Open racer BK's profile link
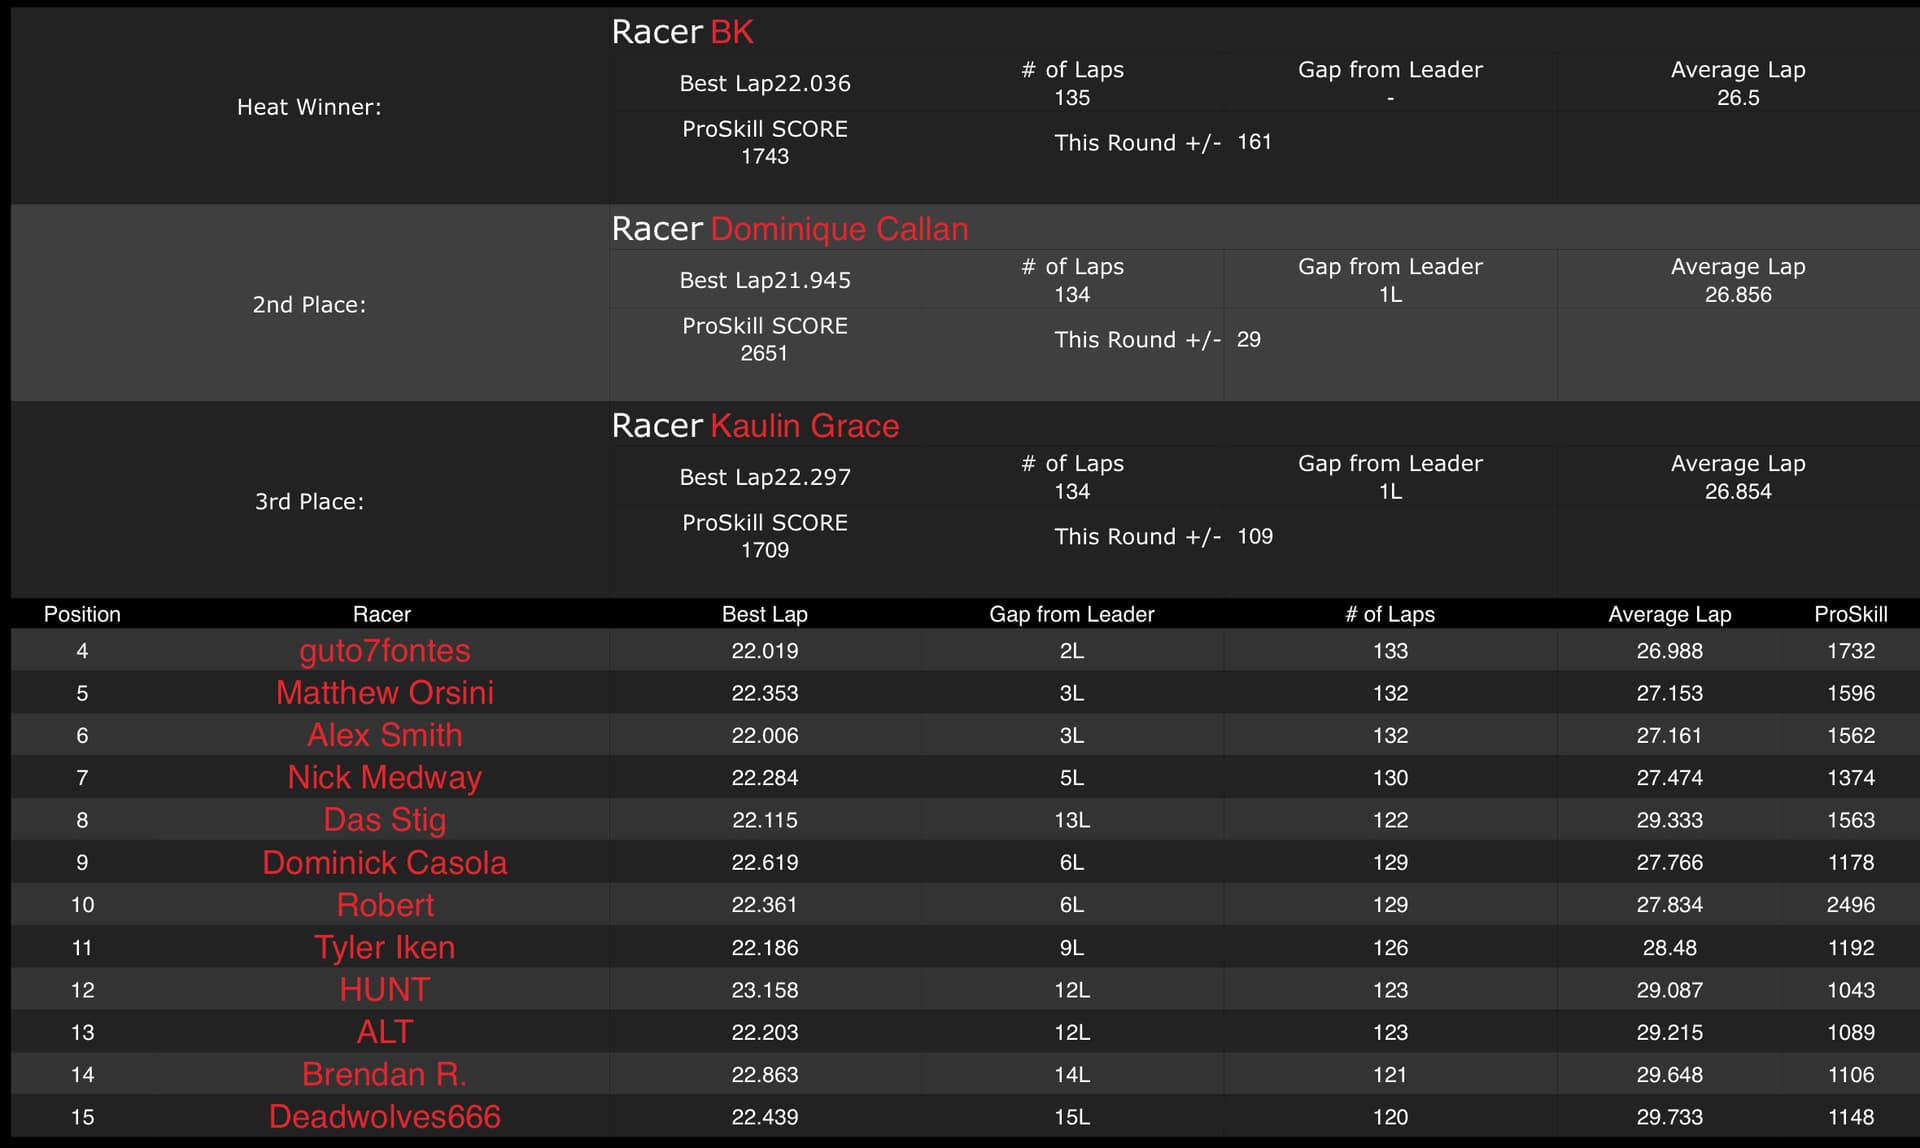Image resolution: width=1920 pixels, height=1148 pixels. pos(731,32)
